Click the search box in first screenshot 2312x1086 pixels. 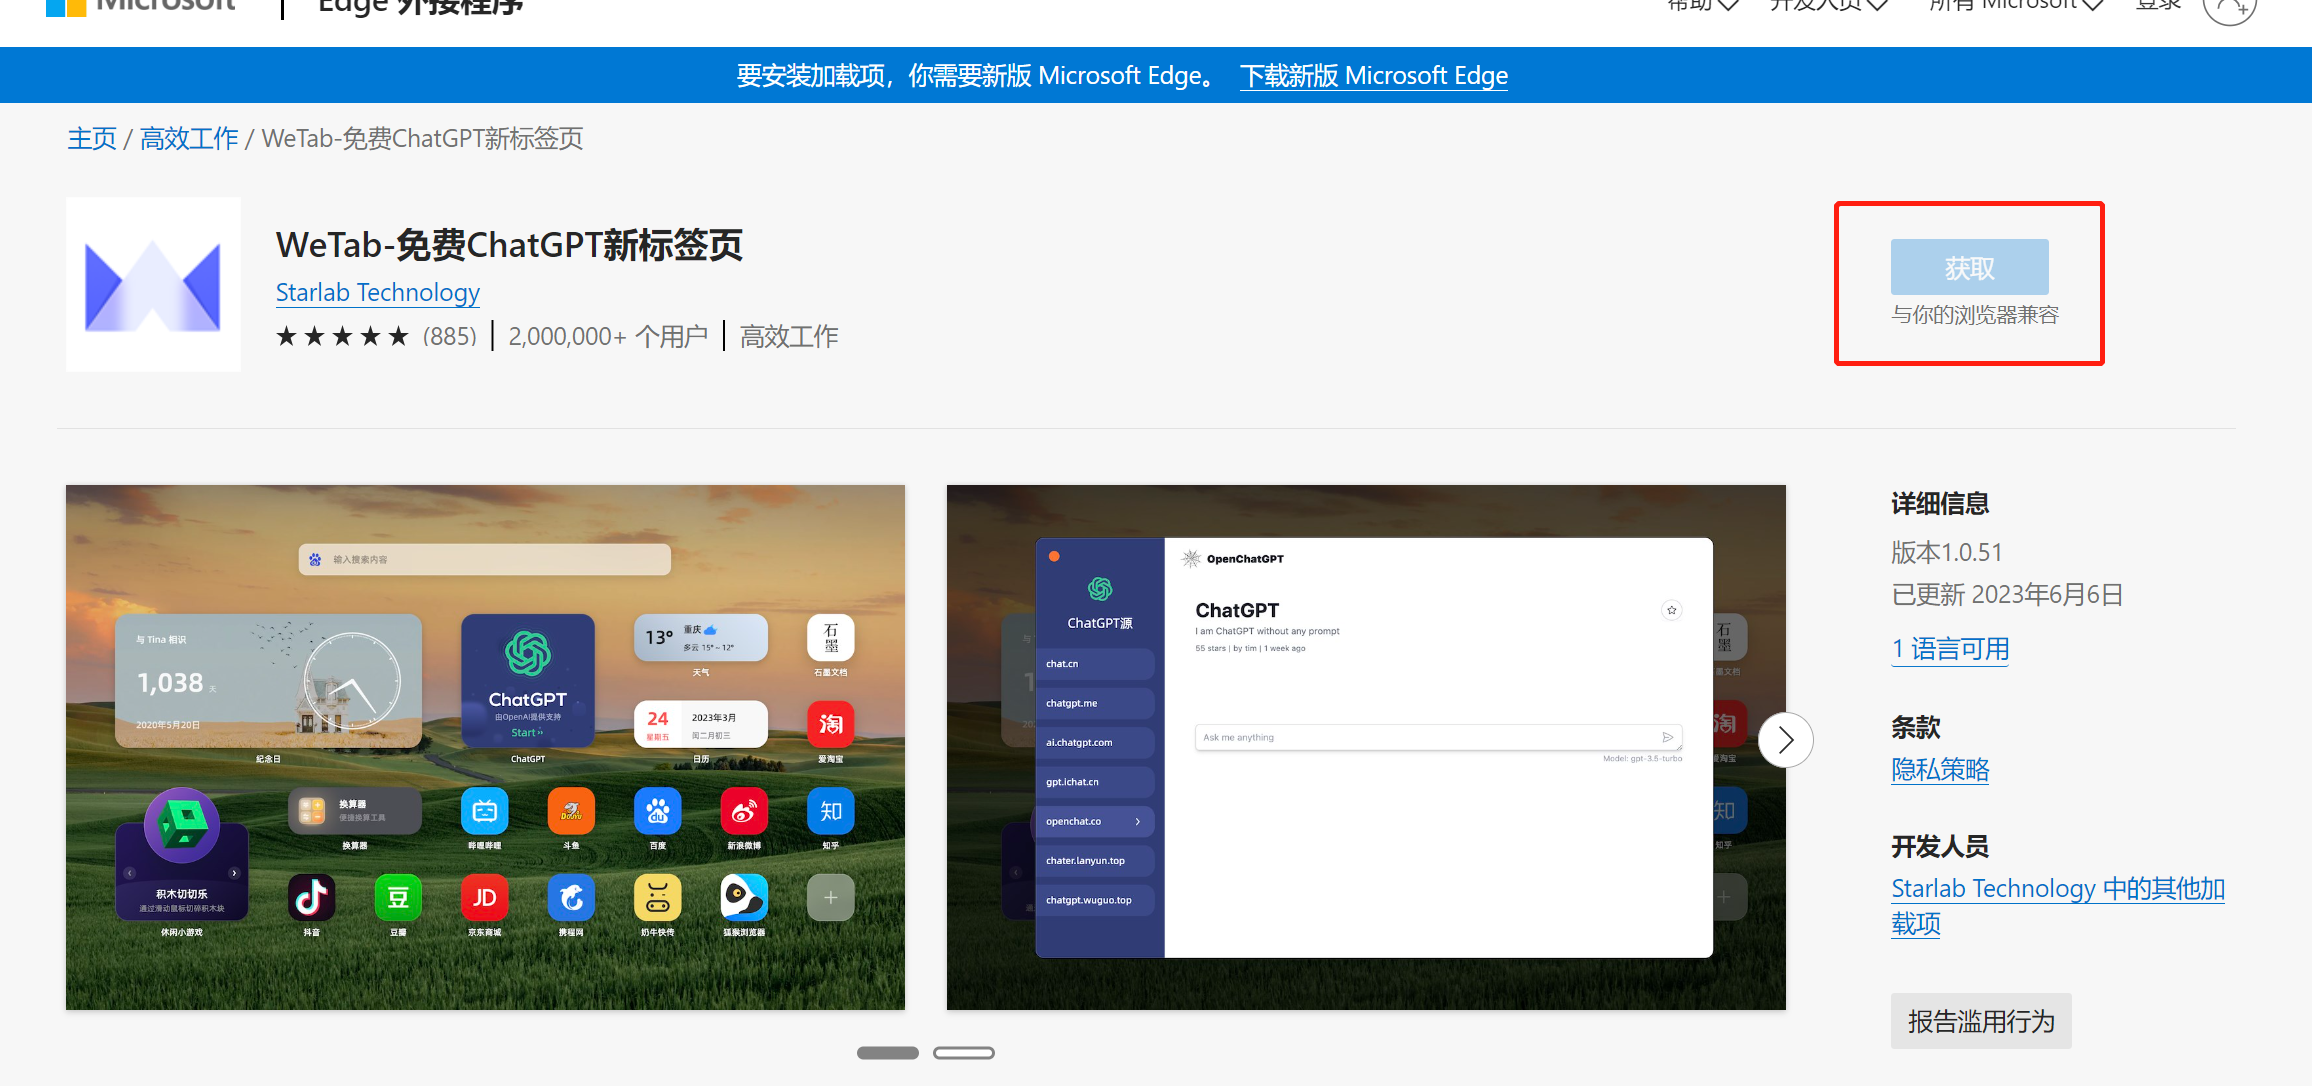click(x=485, y=559)
